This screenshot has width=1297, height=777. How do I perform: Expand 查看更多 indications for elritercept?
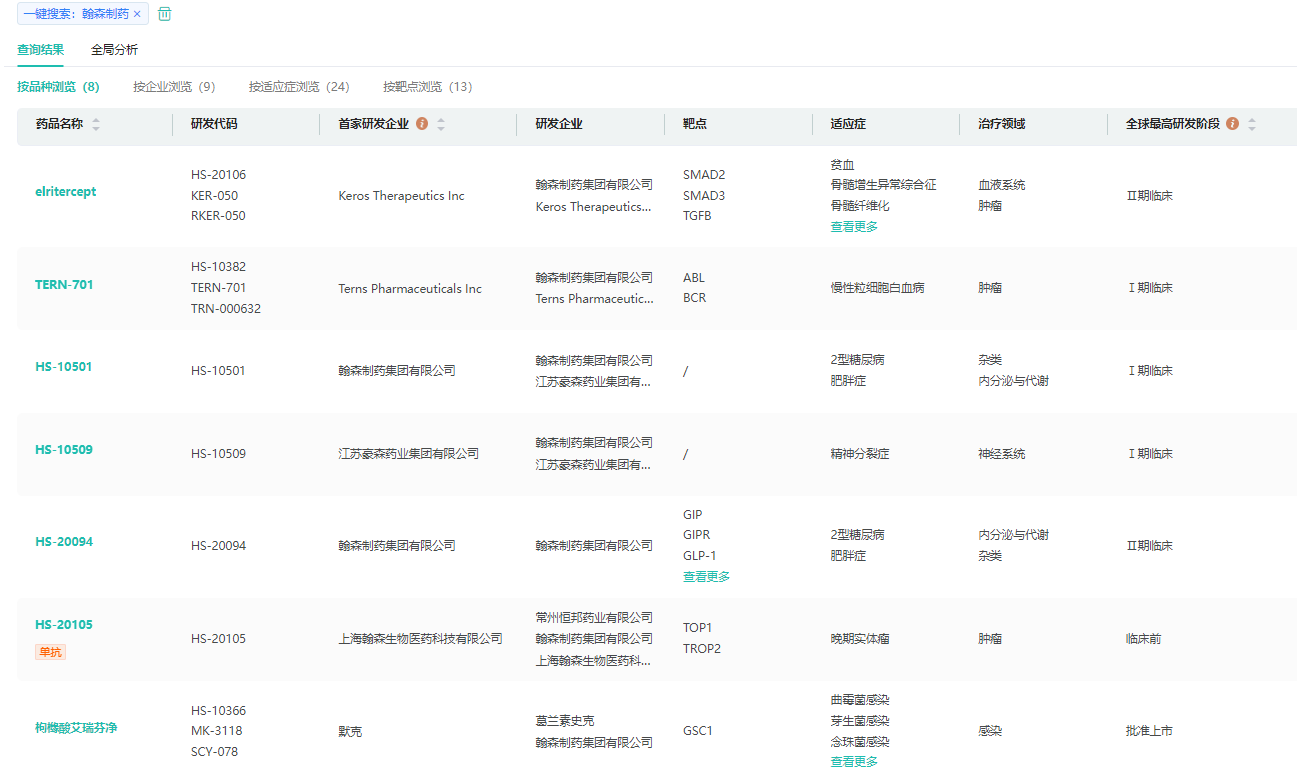(854, 227)
